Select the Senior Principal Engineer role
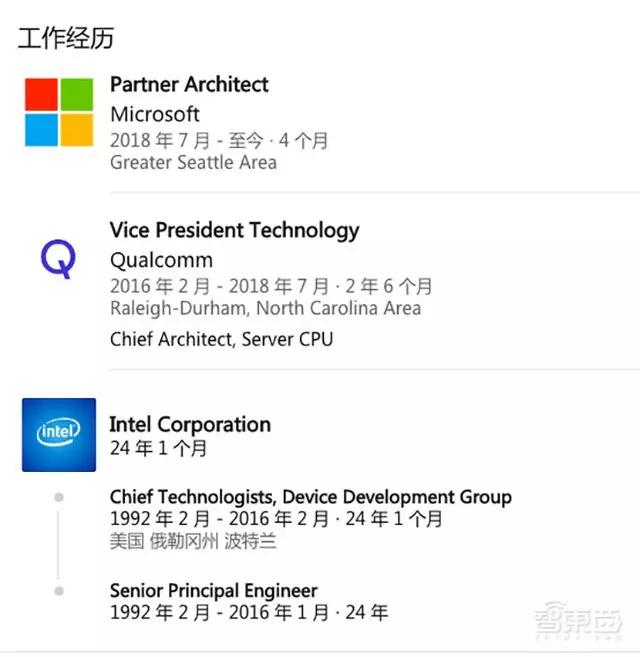Image resolution: width=640 pixels, height=657 pixels. pyautogui.click(x=214, y=590)
